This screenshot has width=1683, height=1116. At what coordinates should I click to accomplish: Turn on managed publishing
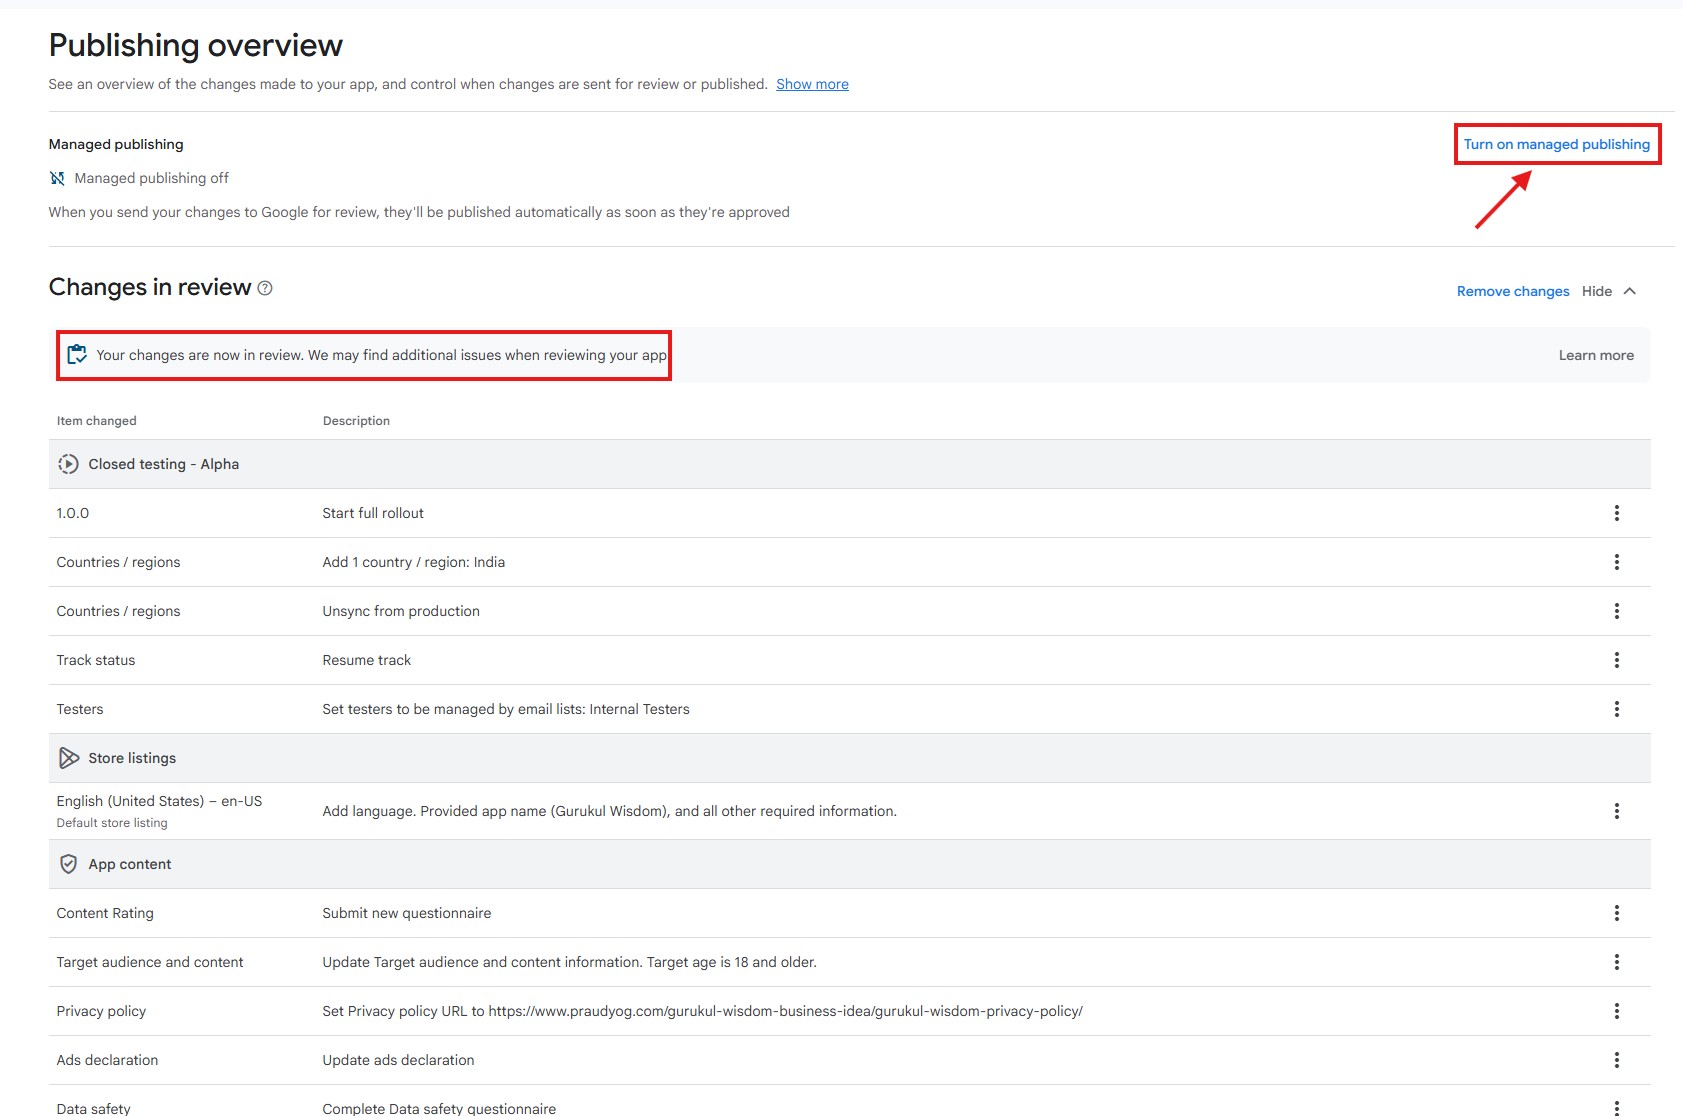point(1556,144)
